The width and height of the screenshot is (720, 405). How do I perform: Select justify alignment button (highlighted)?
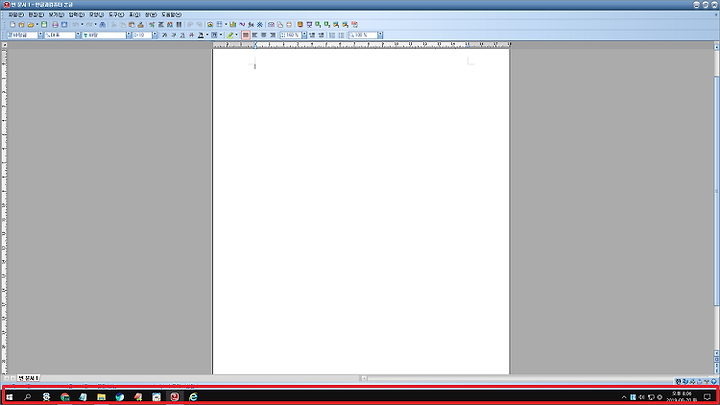coord(246,35)
